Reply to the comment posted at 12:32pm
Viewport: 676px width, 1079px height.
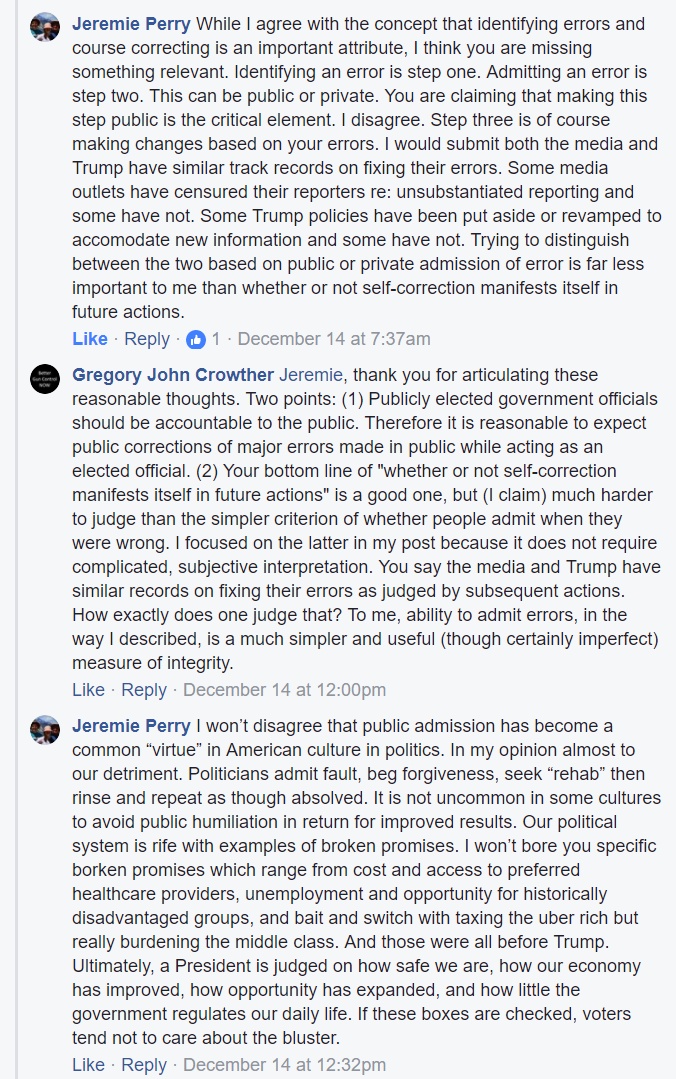tap(144, 1065)
